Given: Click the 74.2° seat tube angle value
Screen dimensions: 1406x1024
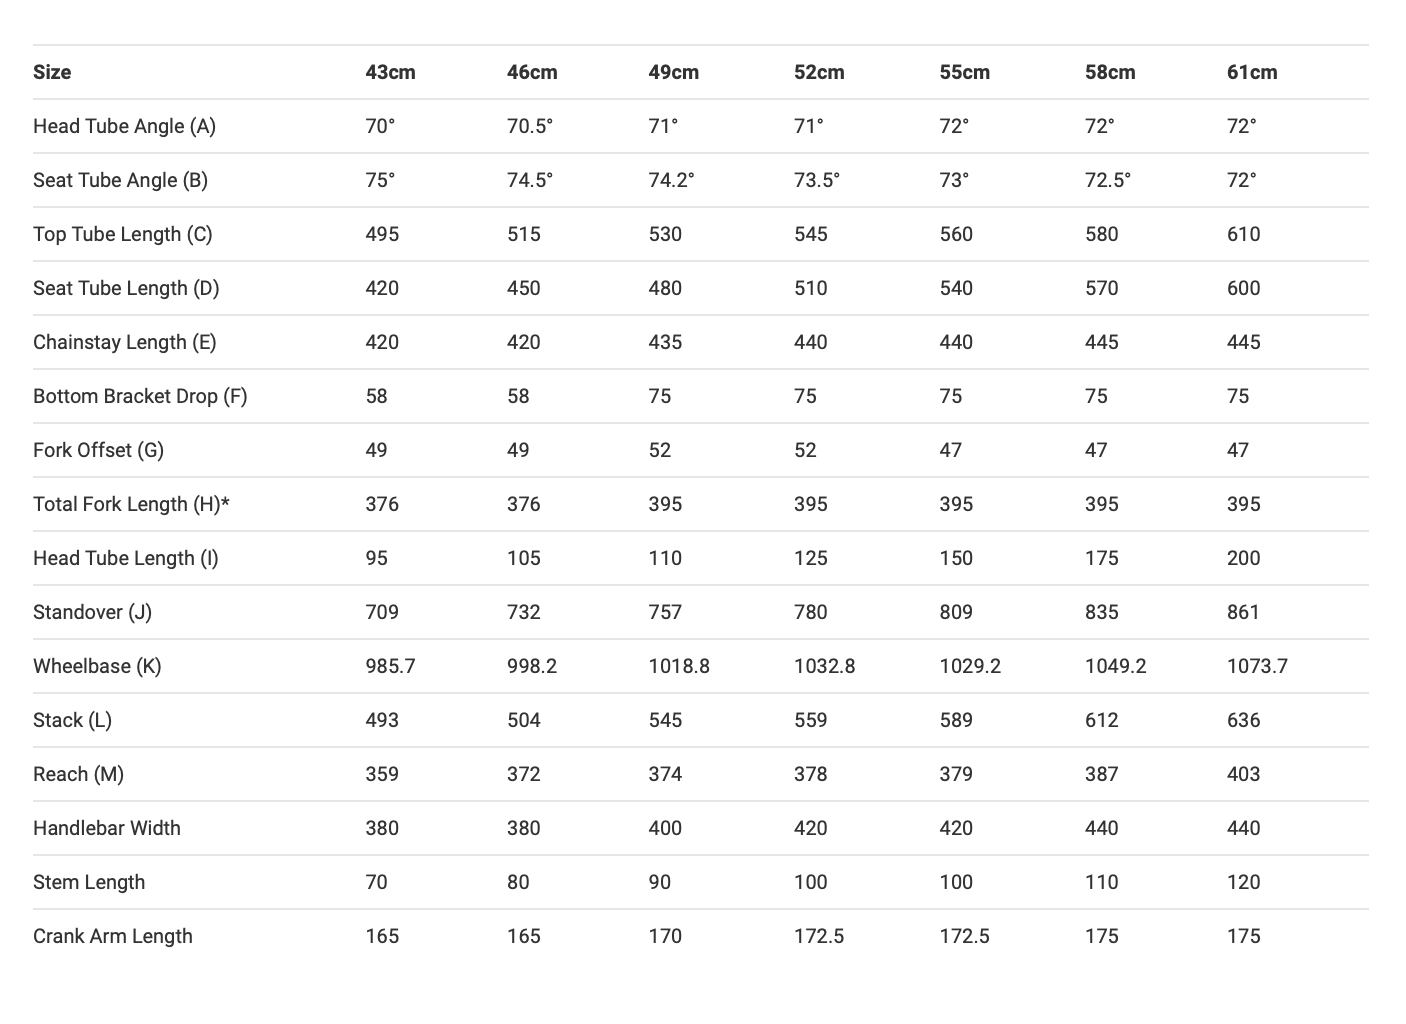Looking at the screenshot, I should [671, 180].
